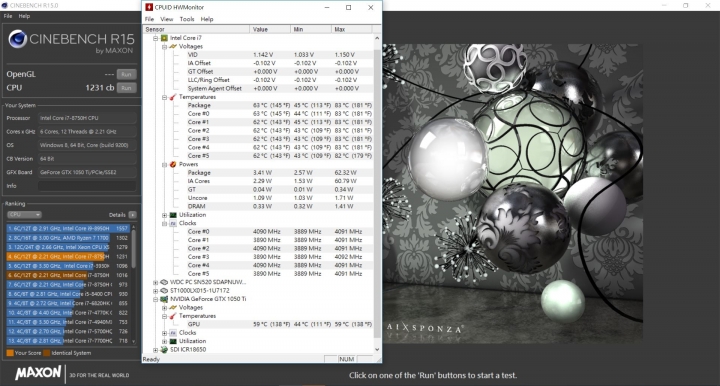Open HWMonitor Help menu
This screenshot has height=386, width=720.
click(x=207, y=19)
